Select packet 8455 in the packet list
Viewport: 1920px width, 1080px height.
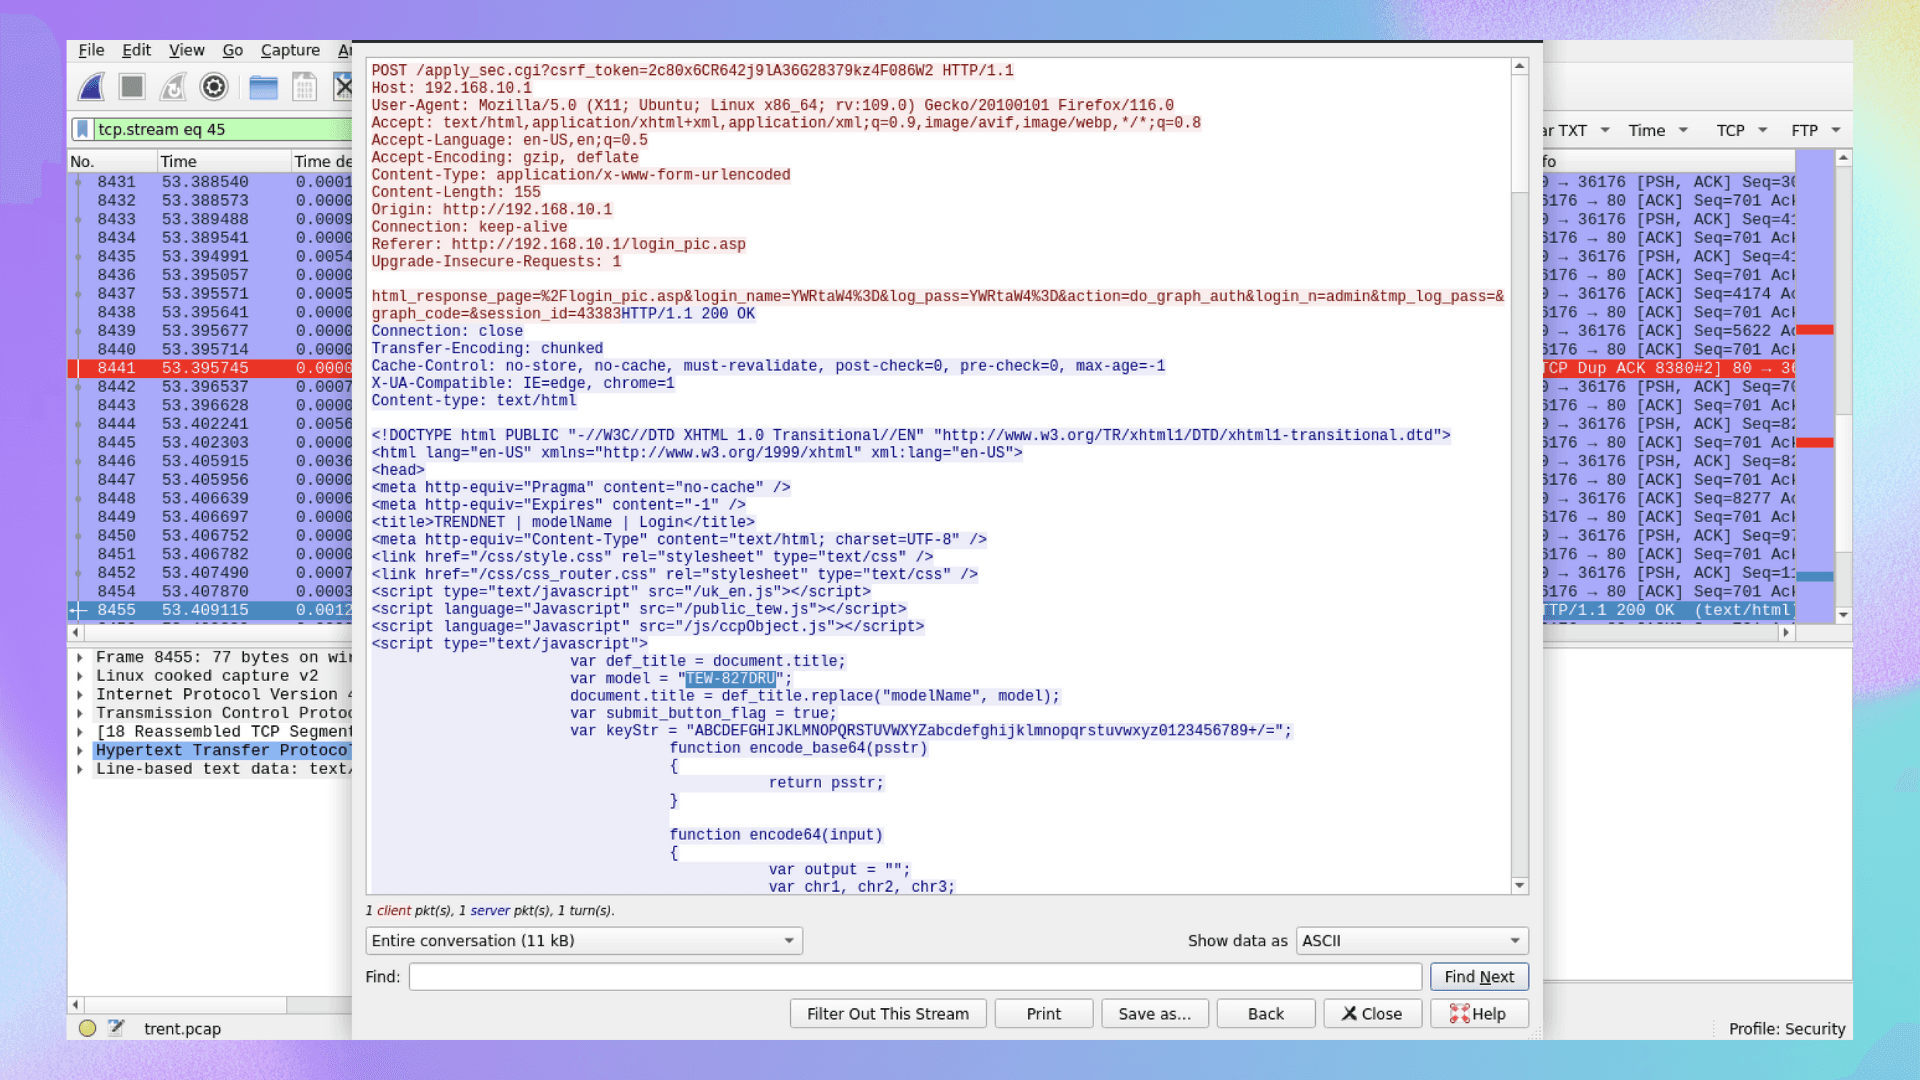coord(210,610)
